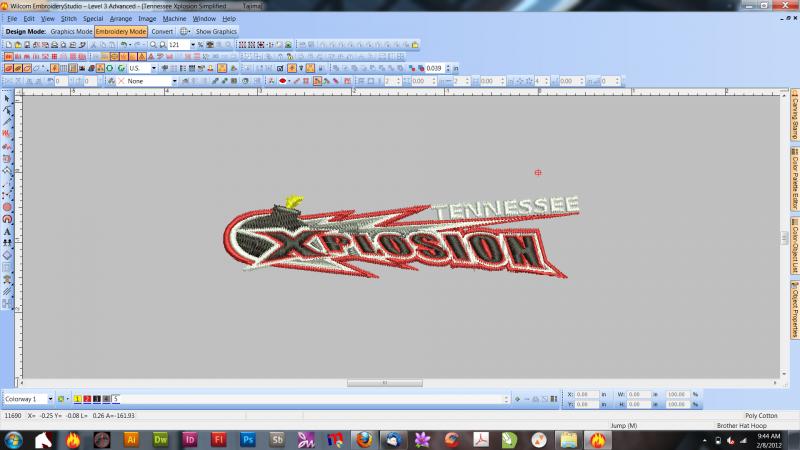Select the Lettering A tool
The height and width of the screenshot is (450, 800).
7,232
